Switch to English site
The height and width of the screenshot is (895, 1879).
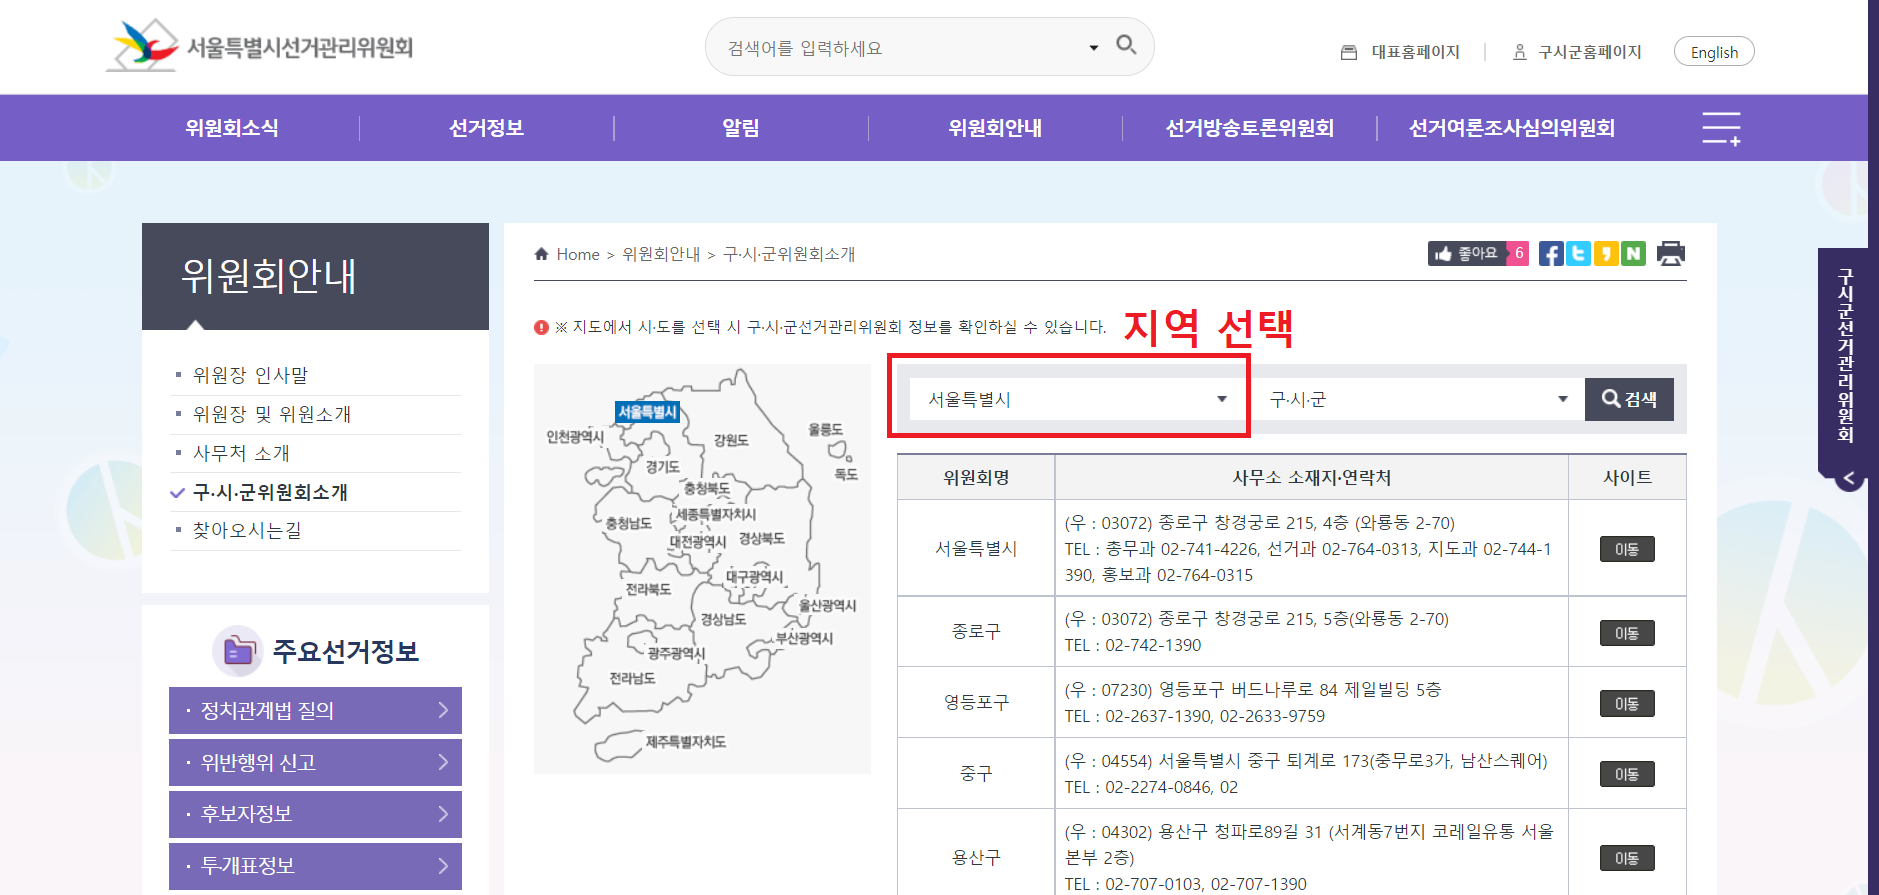click(1714, 52)
